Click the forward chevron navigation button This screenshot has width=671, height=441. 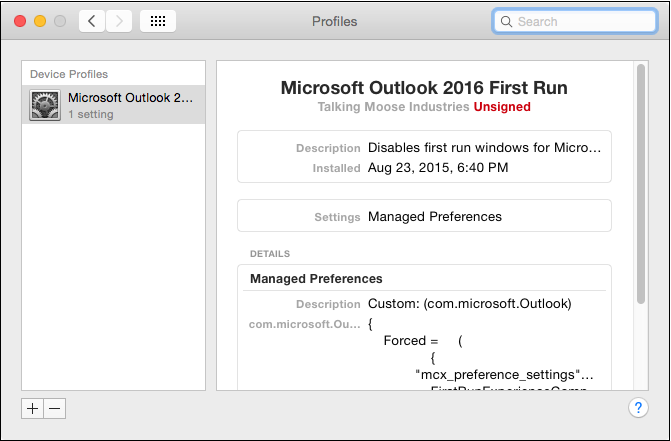coord(119,21)
